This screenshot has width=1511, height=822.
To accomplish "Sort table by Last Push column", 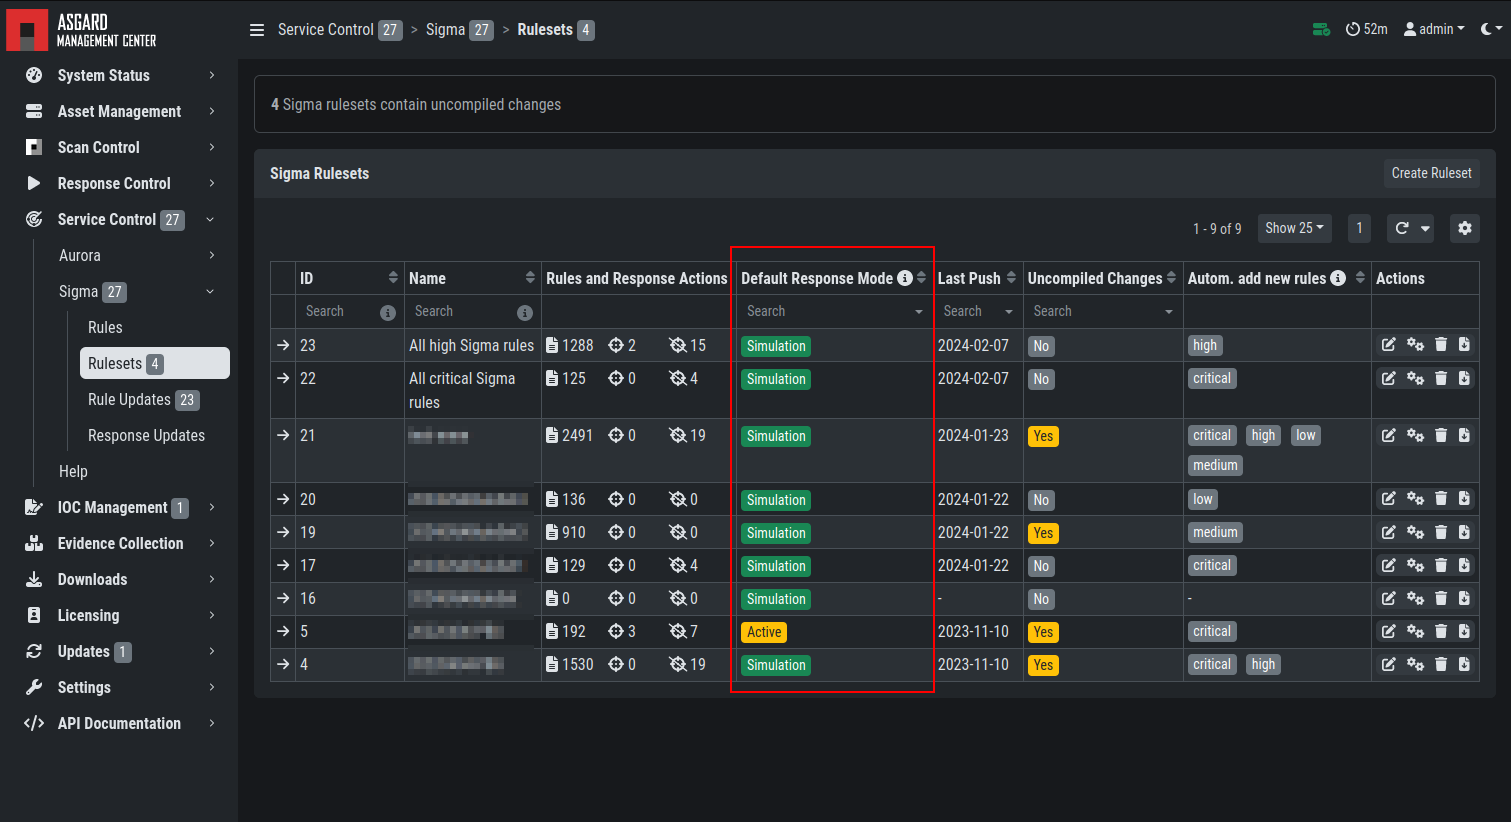I will [x=1011, y=278].
